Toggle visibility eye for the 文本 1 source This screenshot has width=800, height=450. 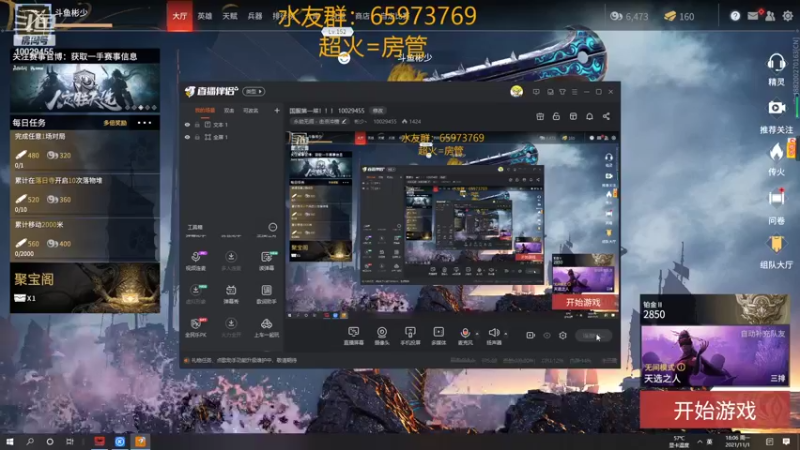coord(187,124)
